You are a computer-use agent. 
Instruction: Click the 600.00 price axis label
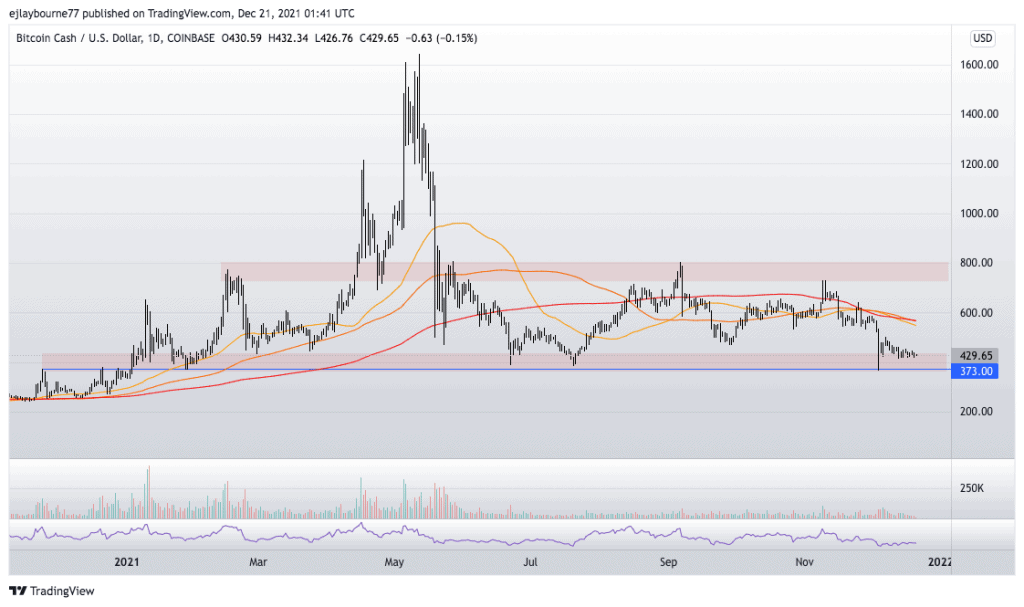pyautogui.click(x=976, y=312)
